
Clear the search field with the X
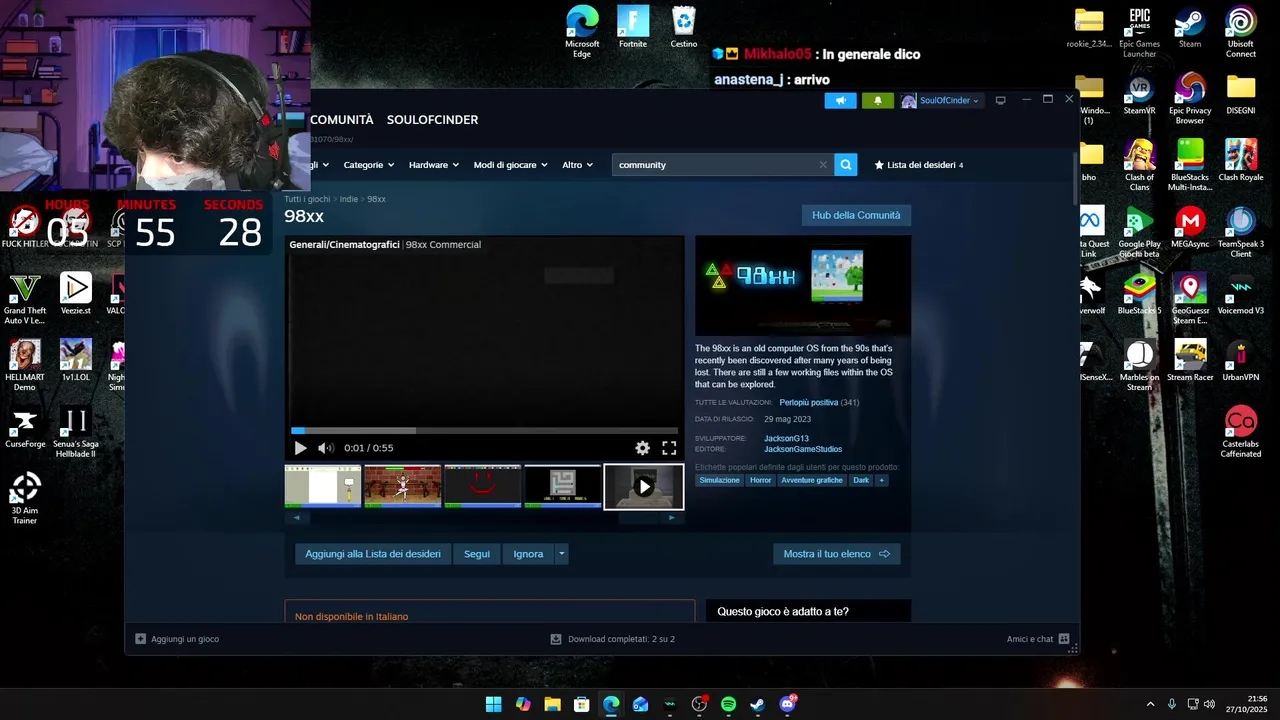(823, 165)
